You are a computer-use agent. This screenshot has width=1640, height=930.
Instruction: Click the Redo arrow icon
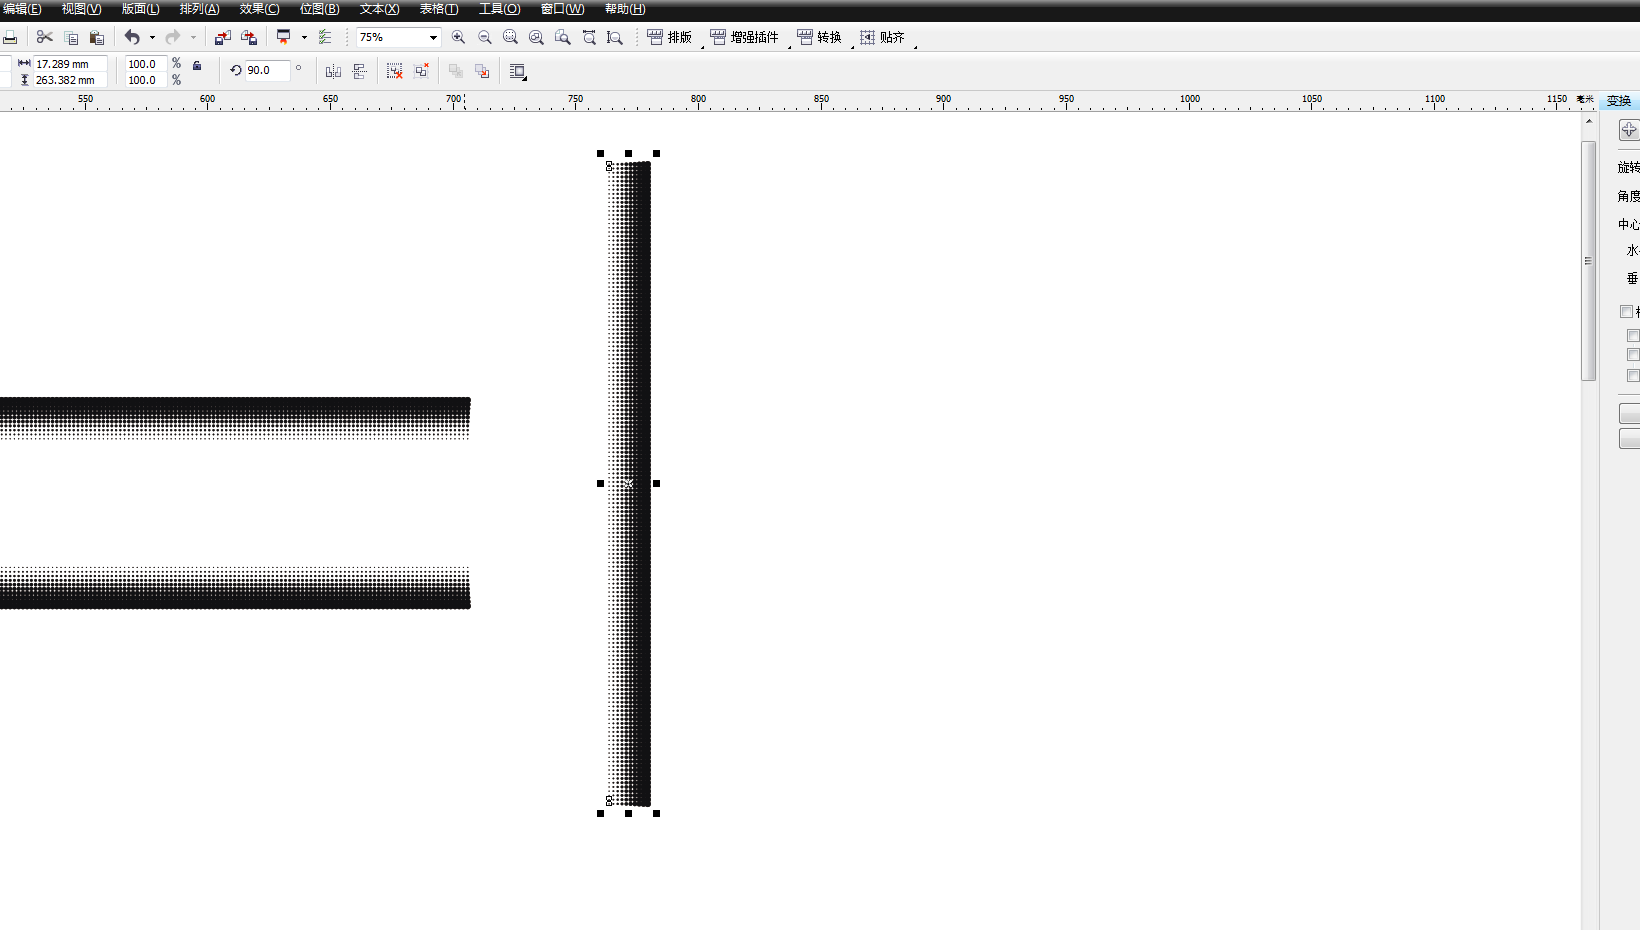pyautogui.click(x=172, y=37)
